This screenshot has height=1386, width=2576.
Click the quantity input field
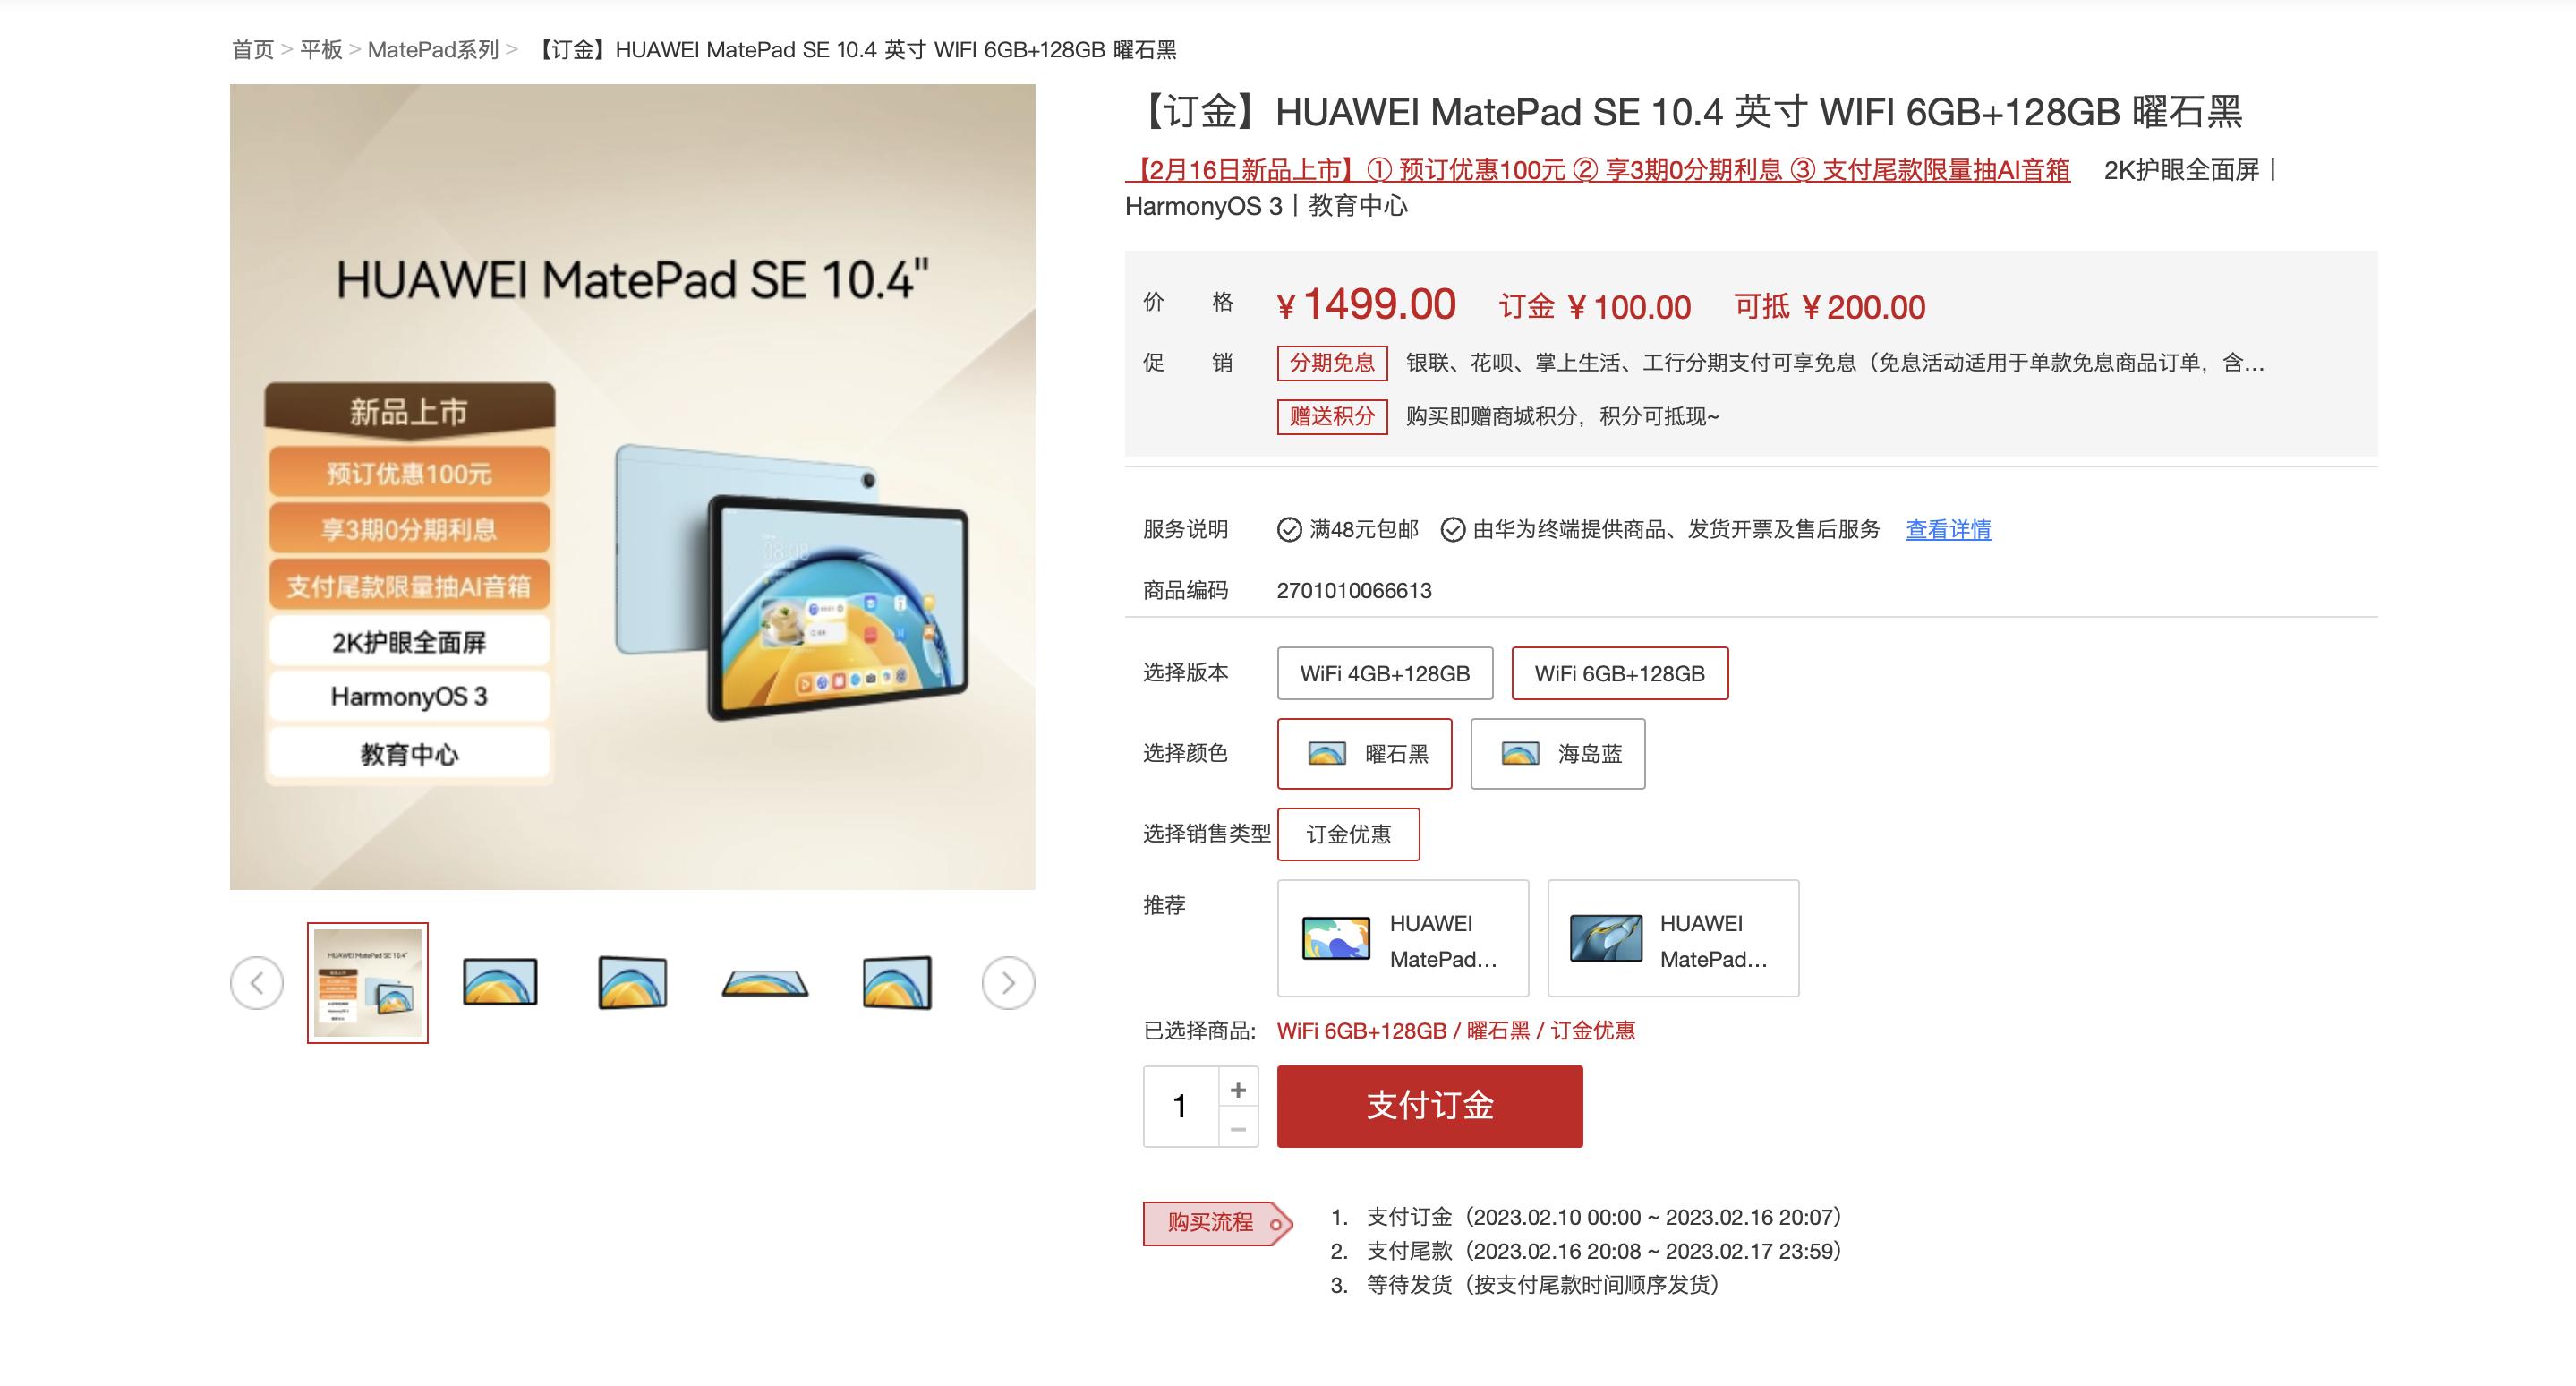coord(1181,1106)
